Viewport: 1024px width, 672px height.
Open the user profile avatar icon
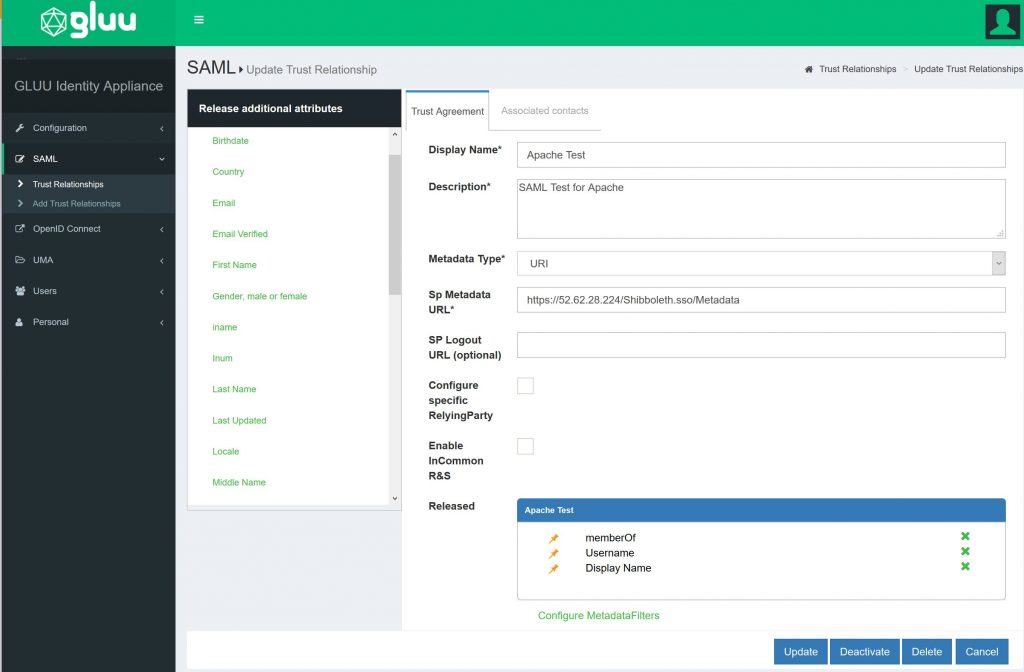[1002, 21]
